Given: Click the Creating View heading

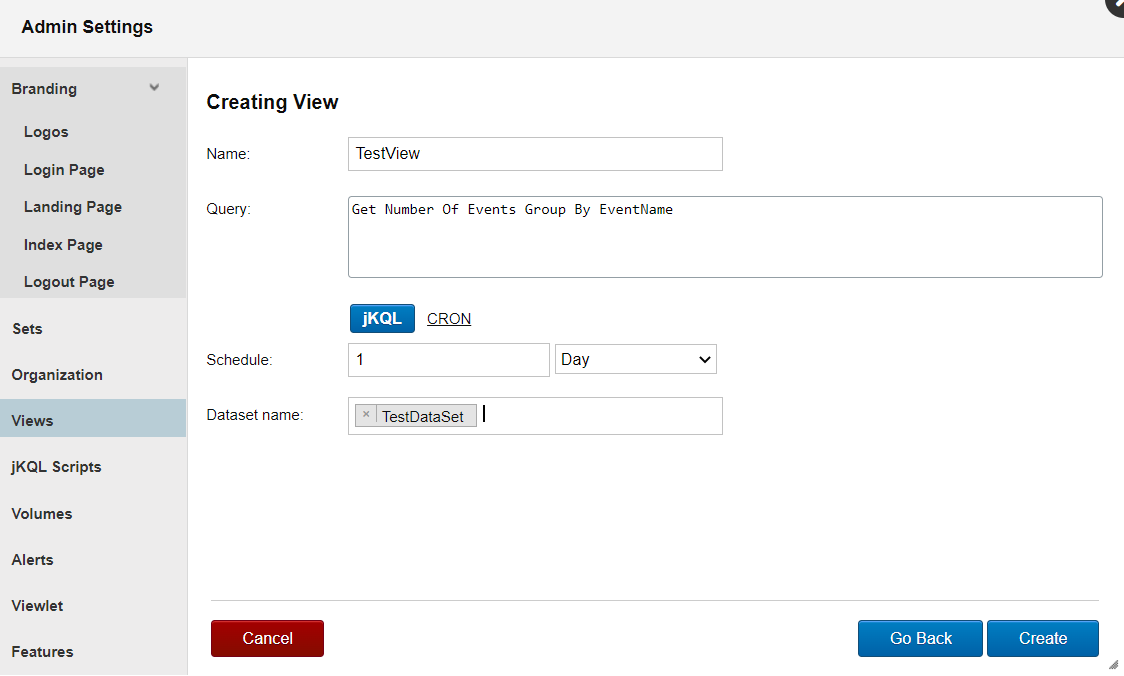Looking at the screenshot, I should coord(272,103).
